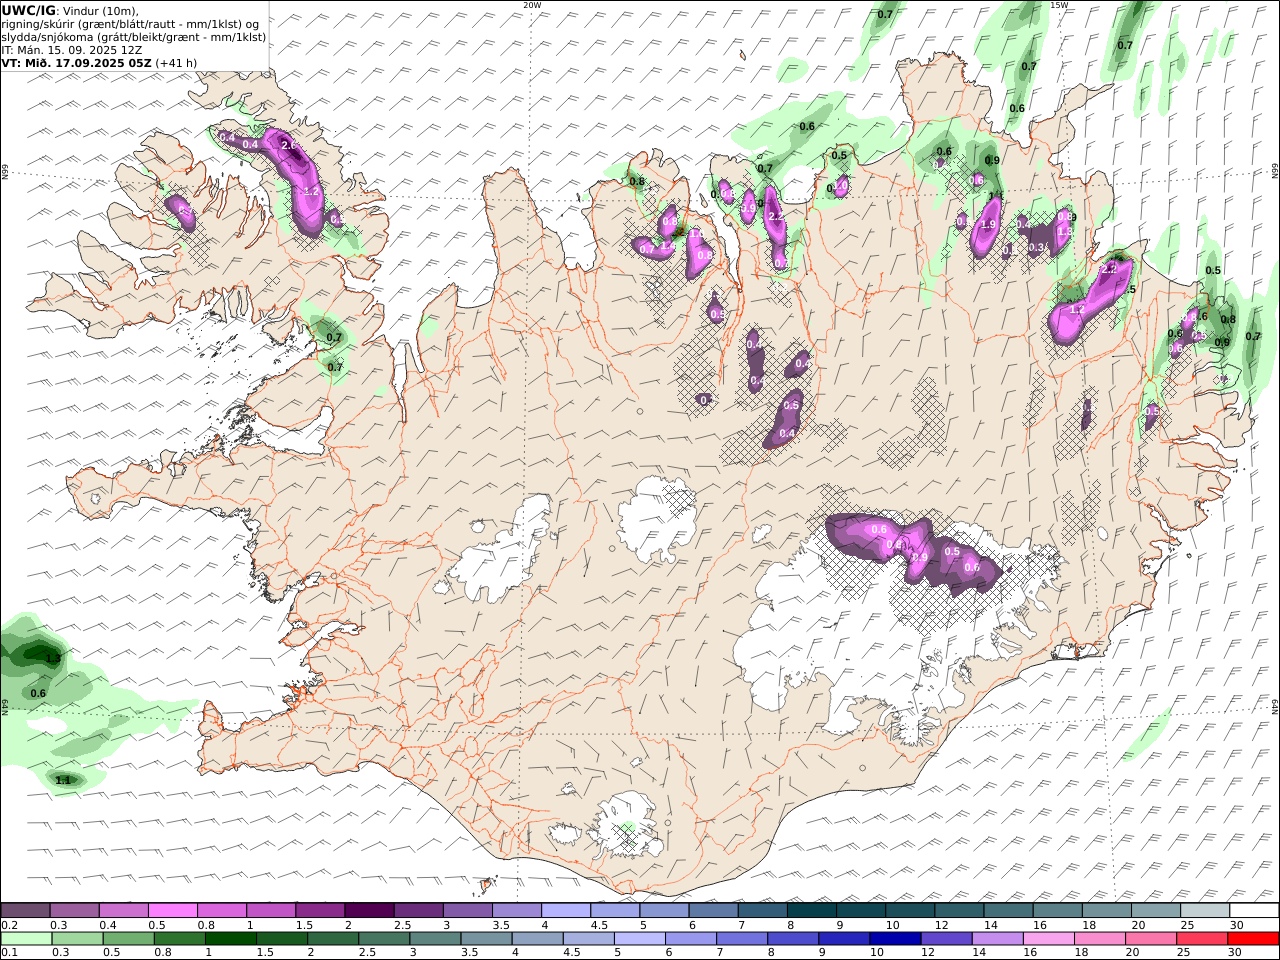Select the 'slydda/snjókoma' legend description line

pyautogui.click(x=133, y=37)
